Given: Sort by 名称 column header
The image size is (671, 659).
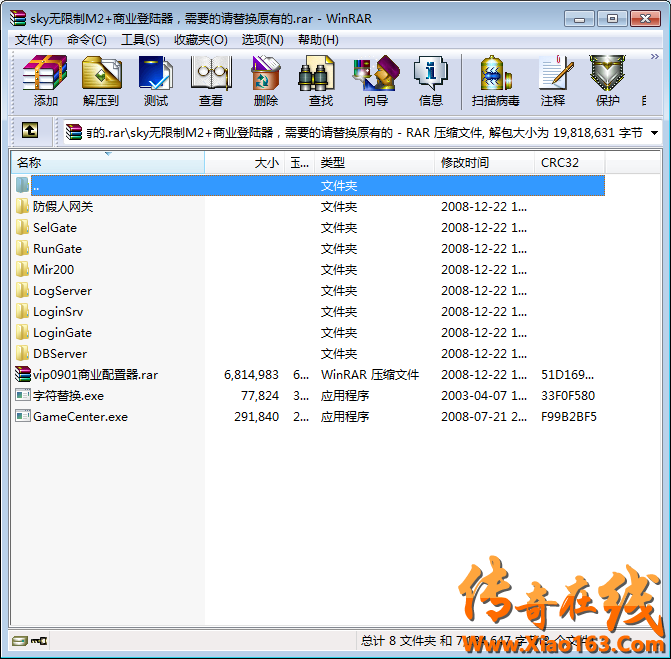Looking at the screenshot, I should [107, 163].
